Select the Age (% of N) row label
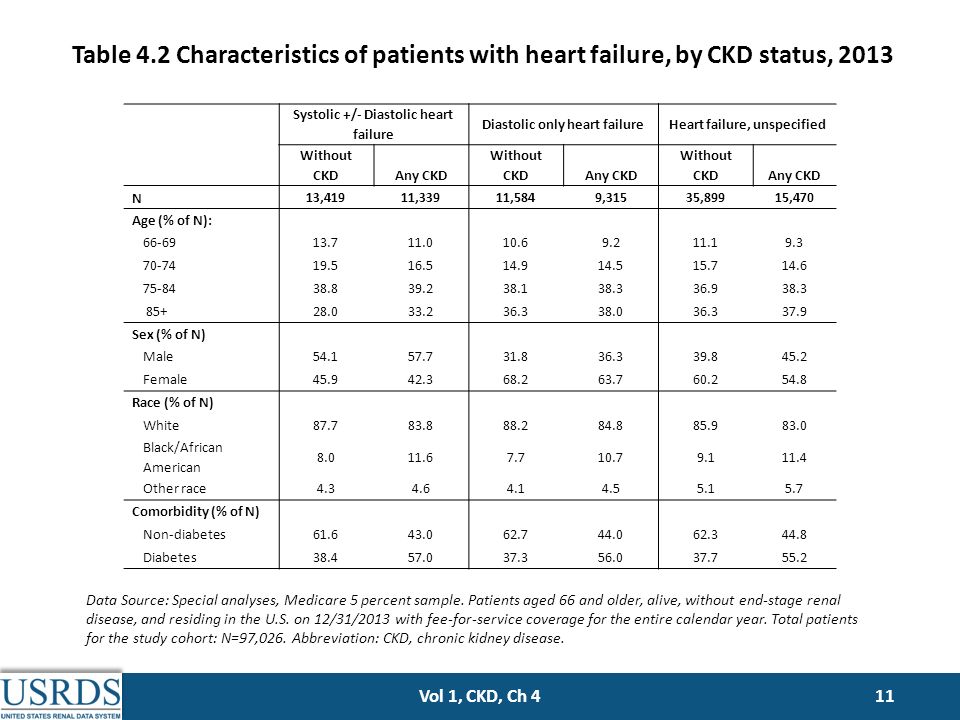This screenshot has height=720, width=960. (x=172, y=220)
